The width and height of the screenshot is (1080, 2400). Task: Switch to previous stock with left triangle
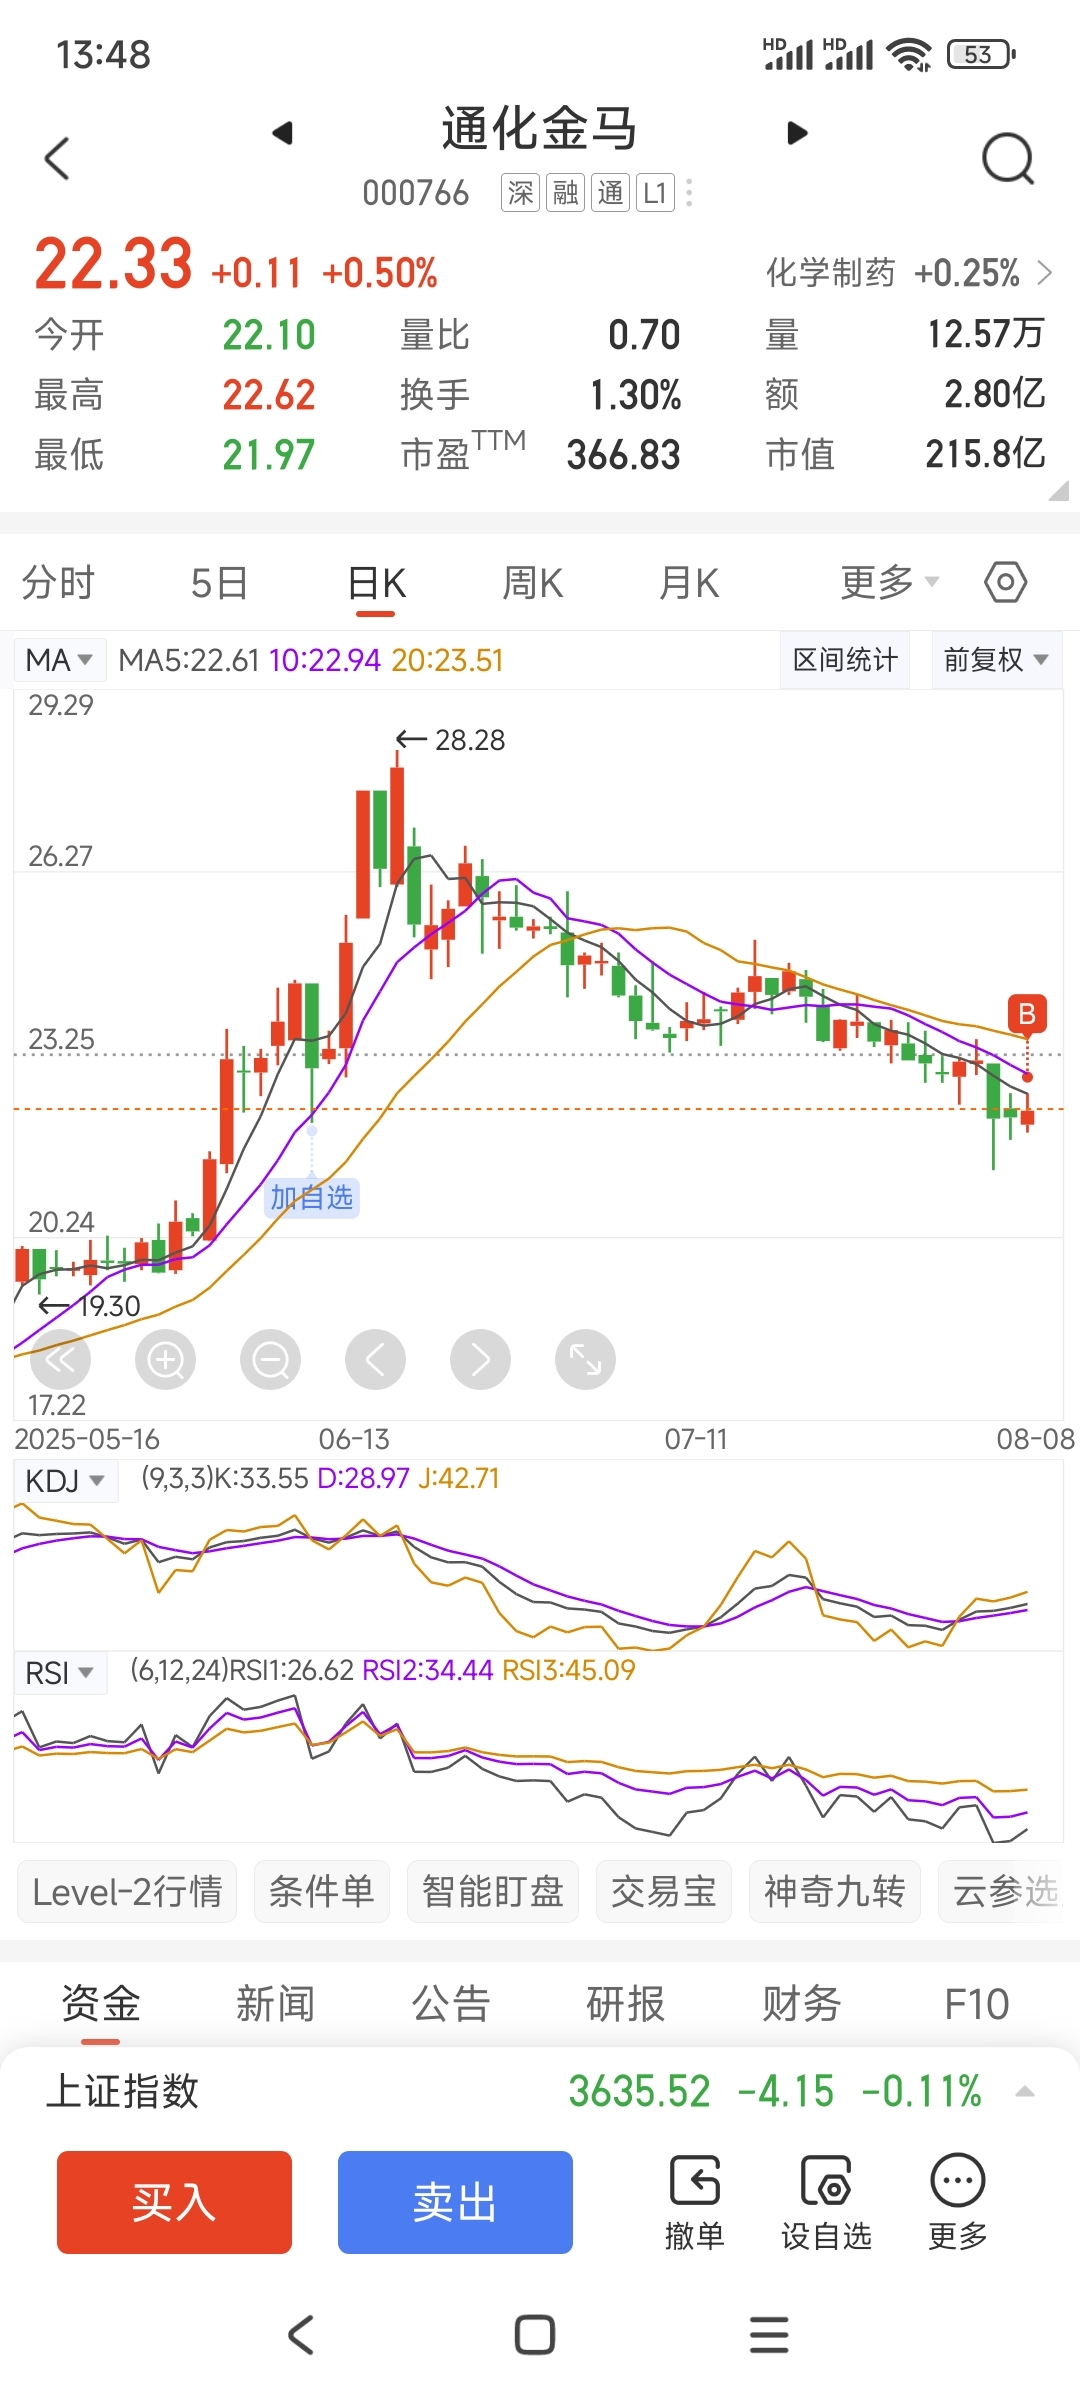(x=283, y=133)
